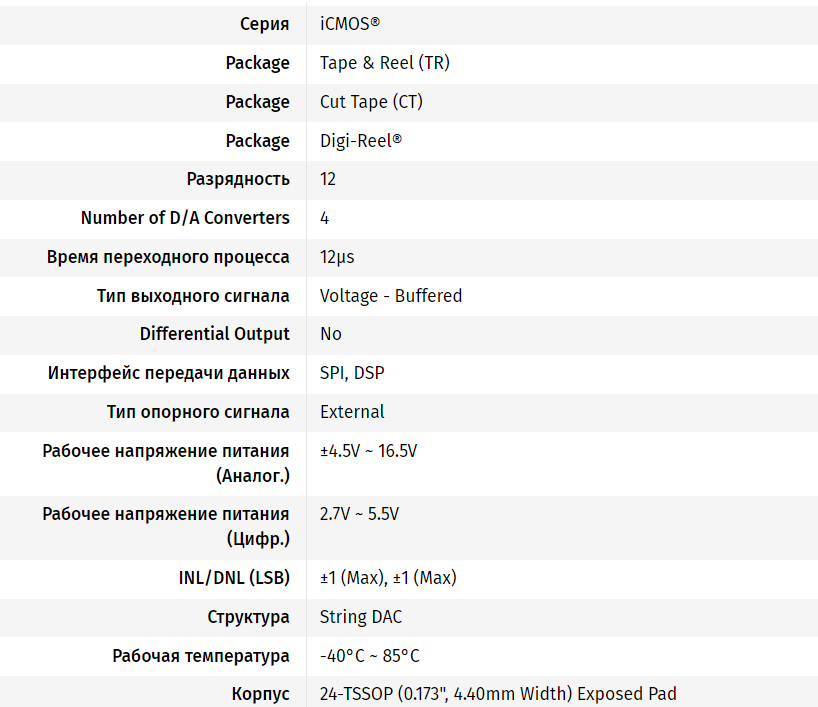Click the 2.7V ~ 5.5V digital supply value

[359, 514]
